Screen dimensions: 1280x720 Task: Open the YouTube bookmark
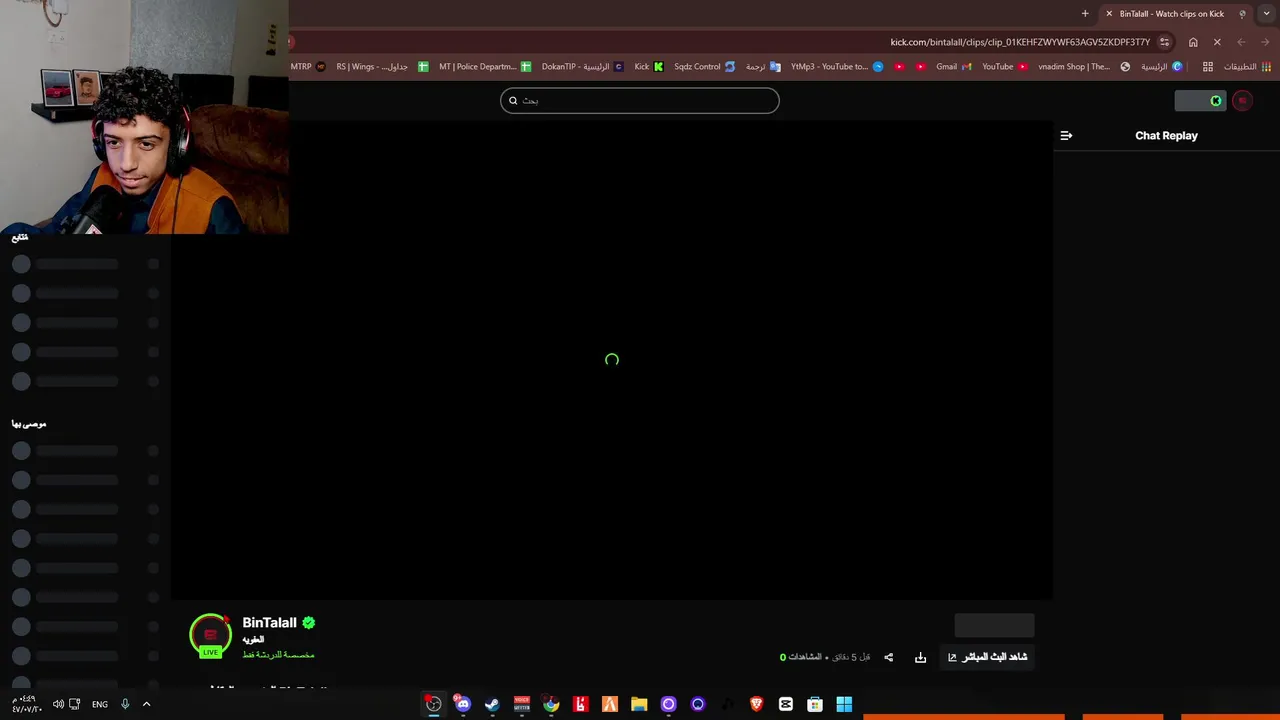click(x=1005, y=67)
